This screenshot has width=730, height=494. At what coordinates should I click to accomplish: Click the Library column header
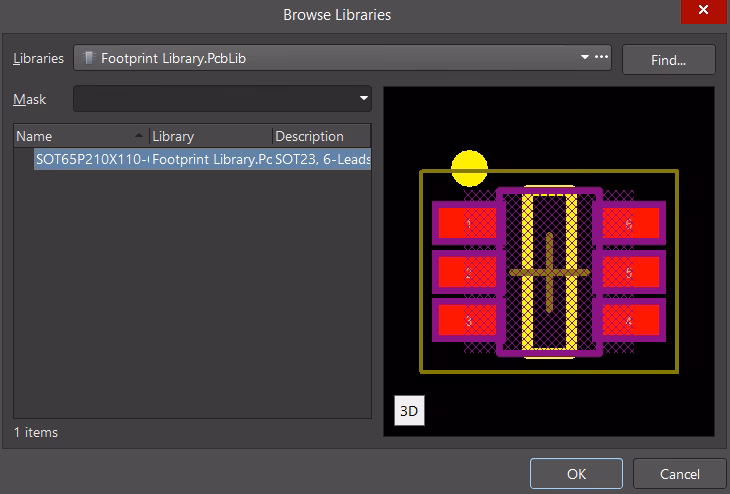pyautogui.click(x=209, y=136)
